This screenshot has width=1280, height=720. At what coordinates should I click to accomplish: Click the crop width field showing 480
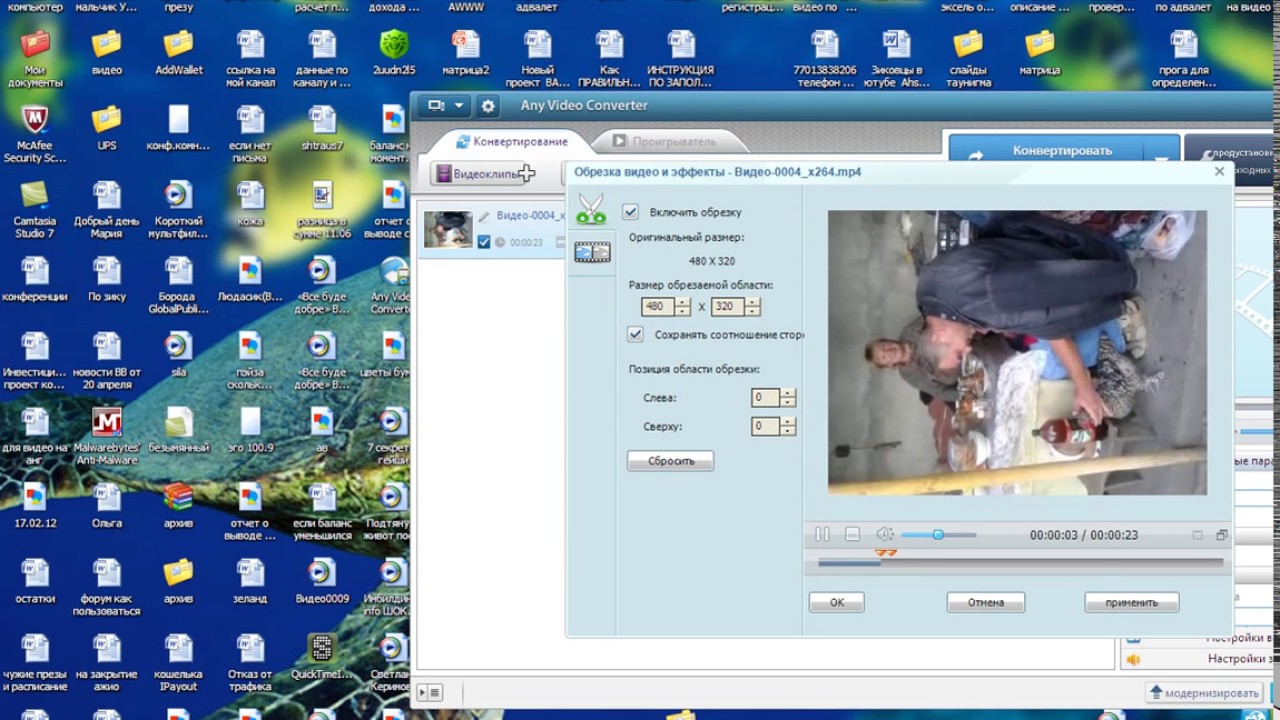tap(659, 307)
